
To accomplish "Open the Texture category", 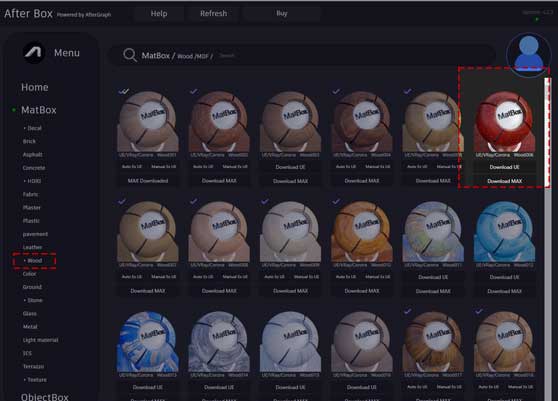I will [37, 380].
